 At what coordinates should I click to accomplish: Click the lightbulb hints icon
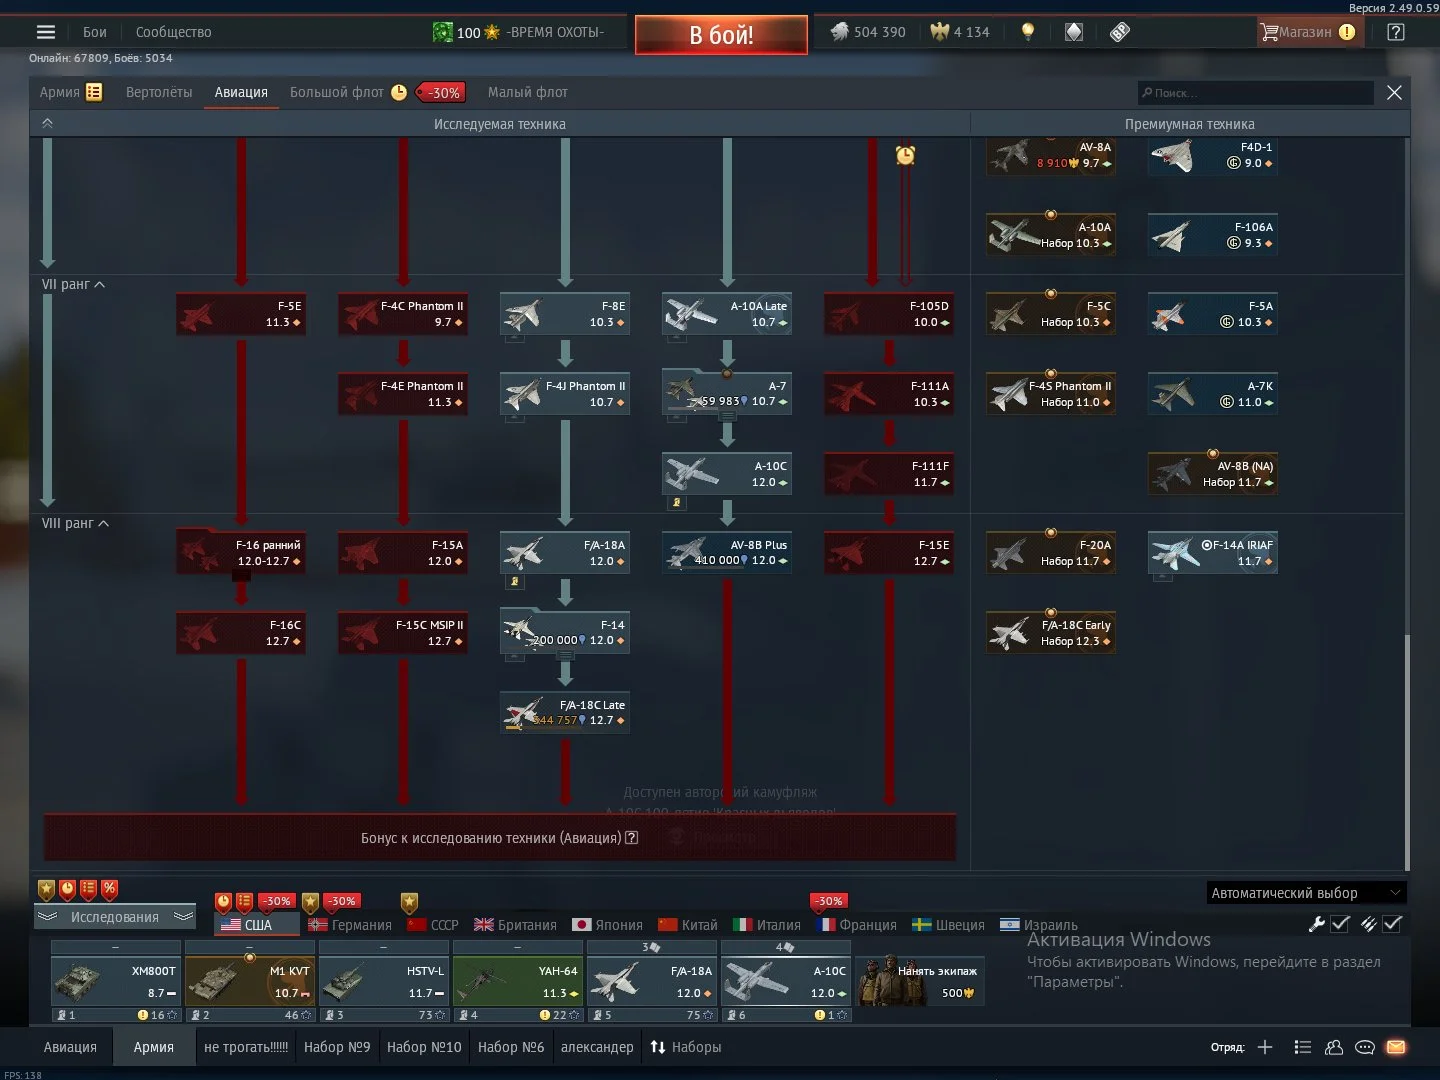point(1027,32)
